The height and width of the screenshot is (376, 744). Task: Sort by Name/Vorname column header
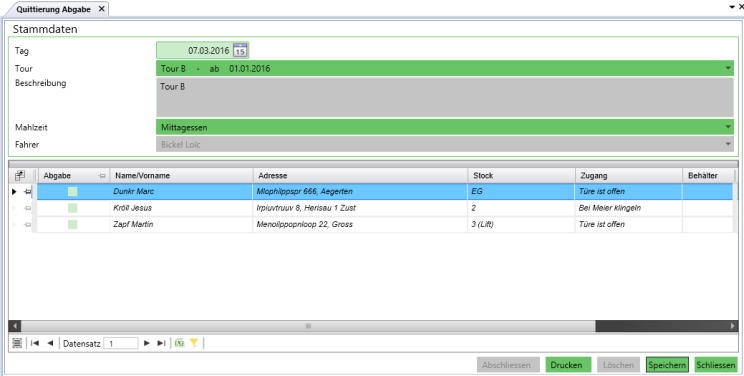click(181, 176)
